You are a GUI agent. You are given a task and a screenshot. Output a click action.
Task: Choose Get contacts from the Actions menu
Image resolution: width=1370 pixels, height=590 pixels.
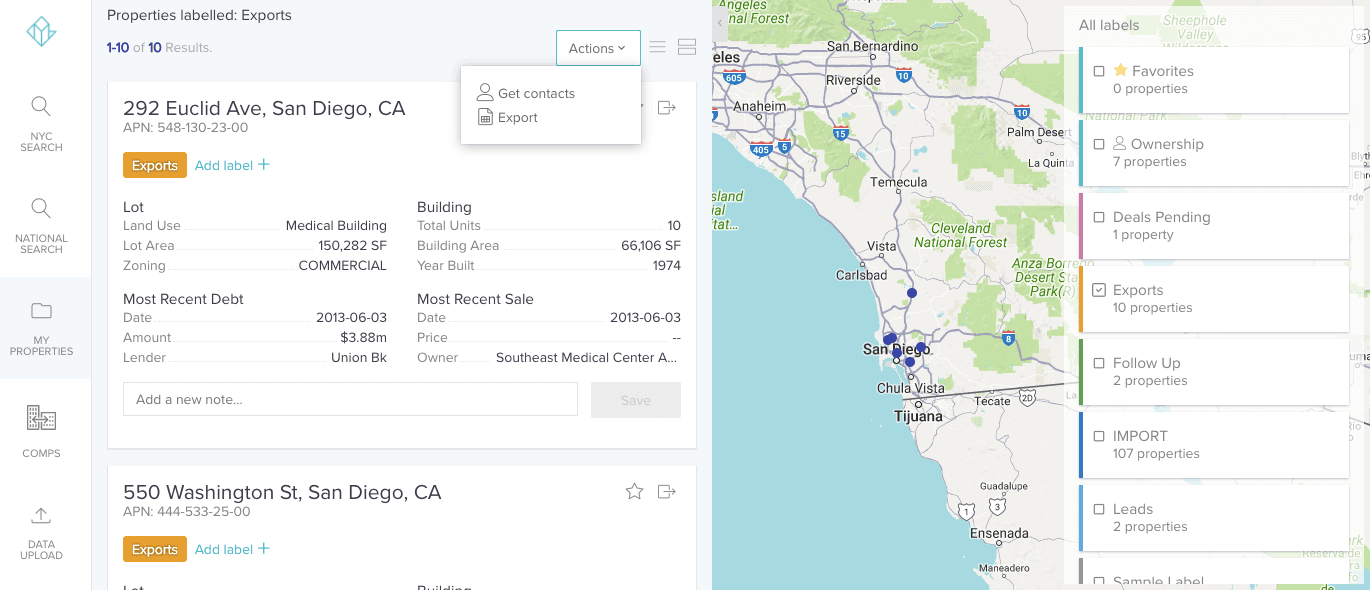tap(536, 93)
